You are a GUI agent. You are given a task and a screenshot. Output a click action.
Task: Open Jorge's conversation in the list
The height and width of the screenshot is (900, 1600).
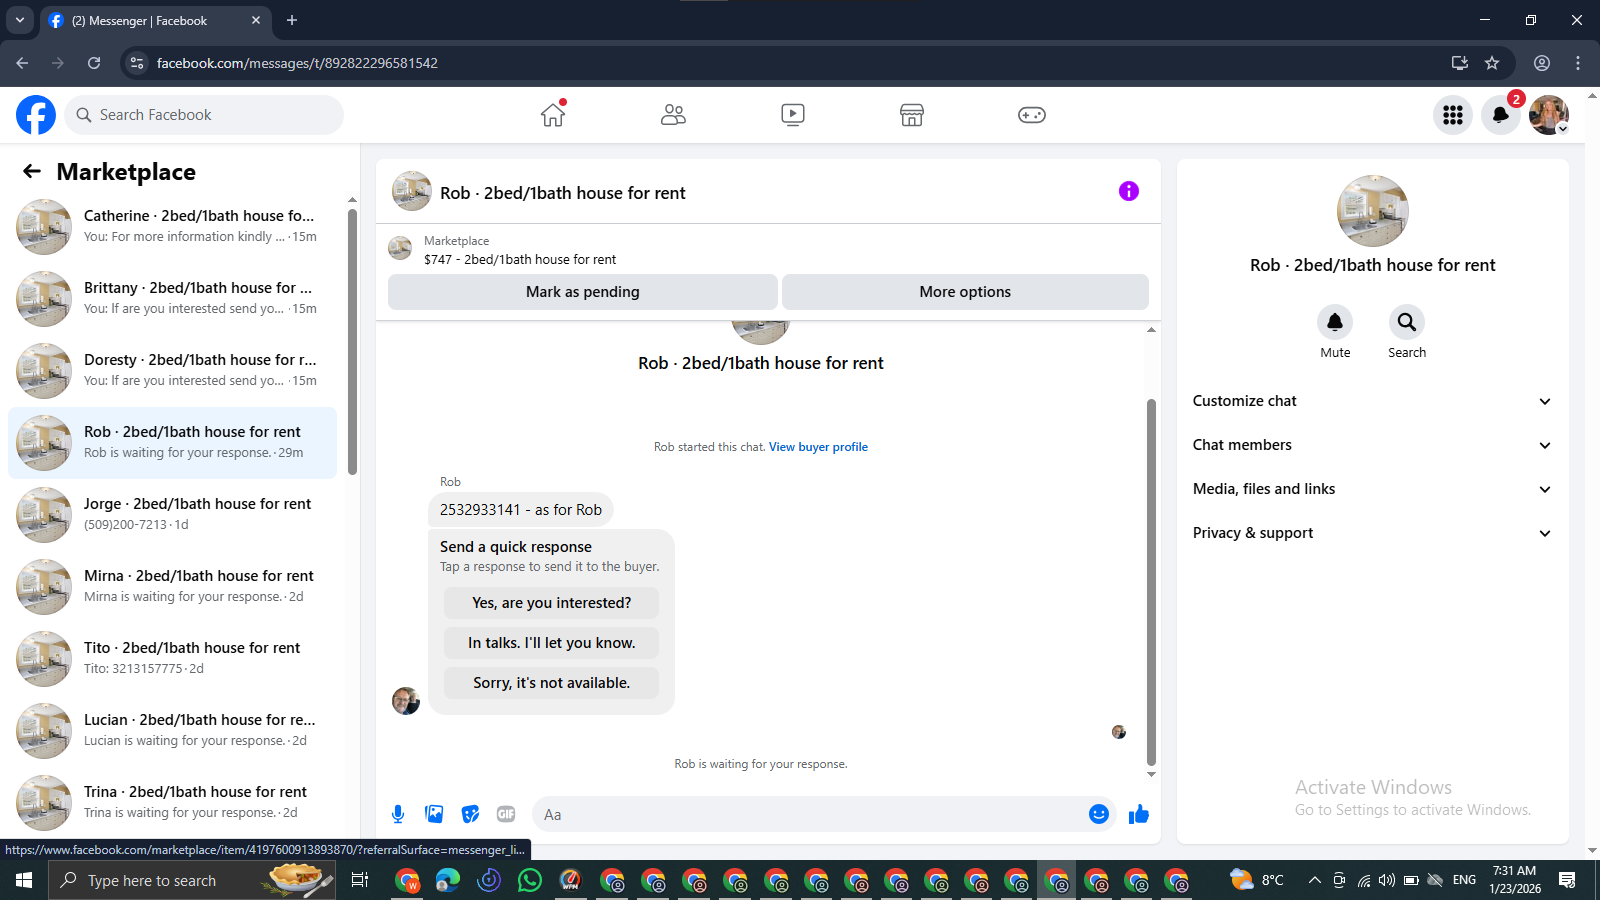click(x=172, y=515)
